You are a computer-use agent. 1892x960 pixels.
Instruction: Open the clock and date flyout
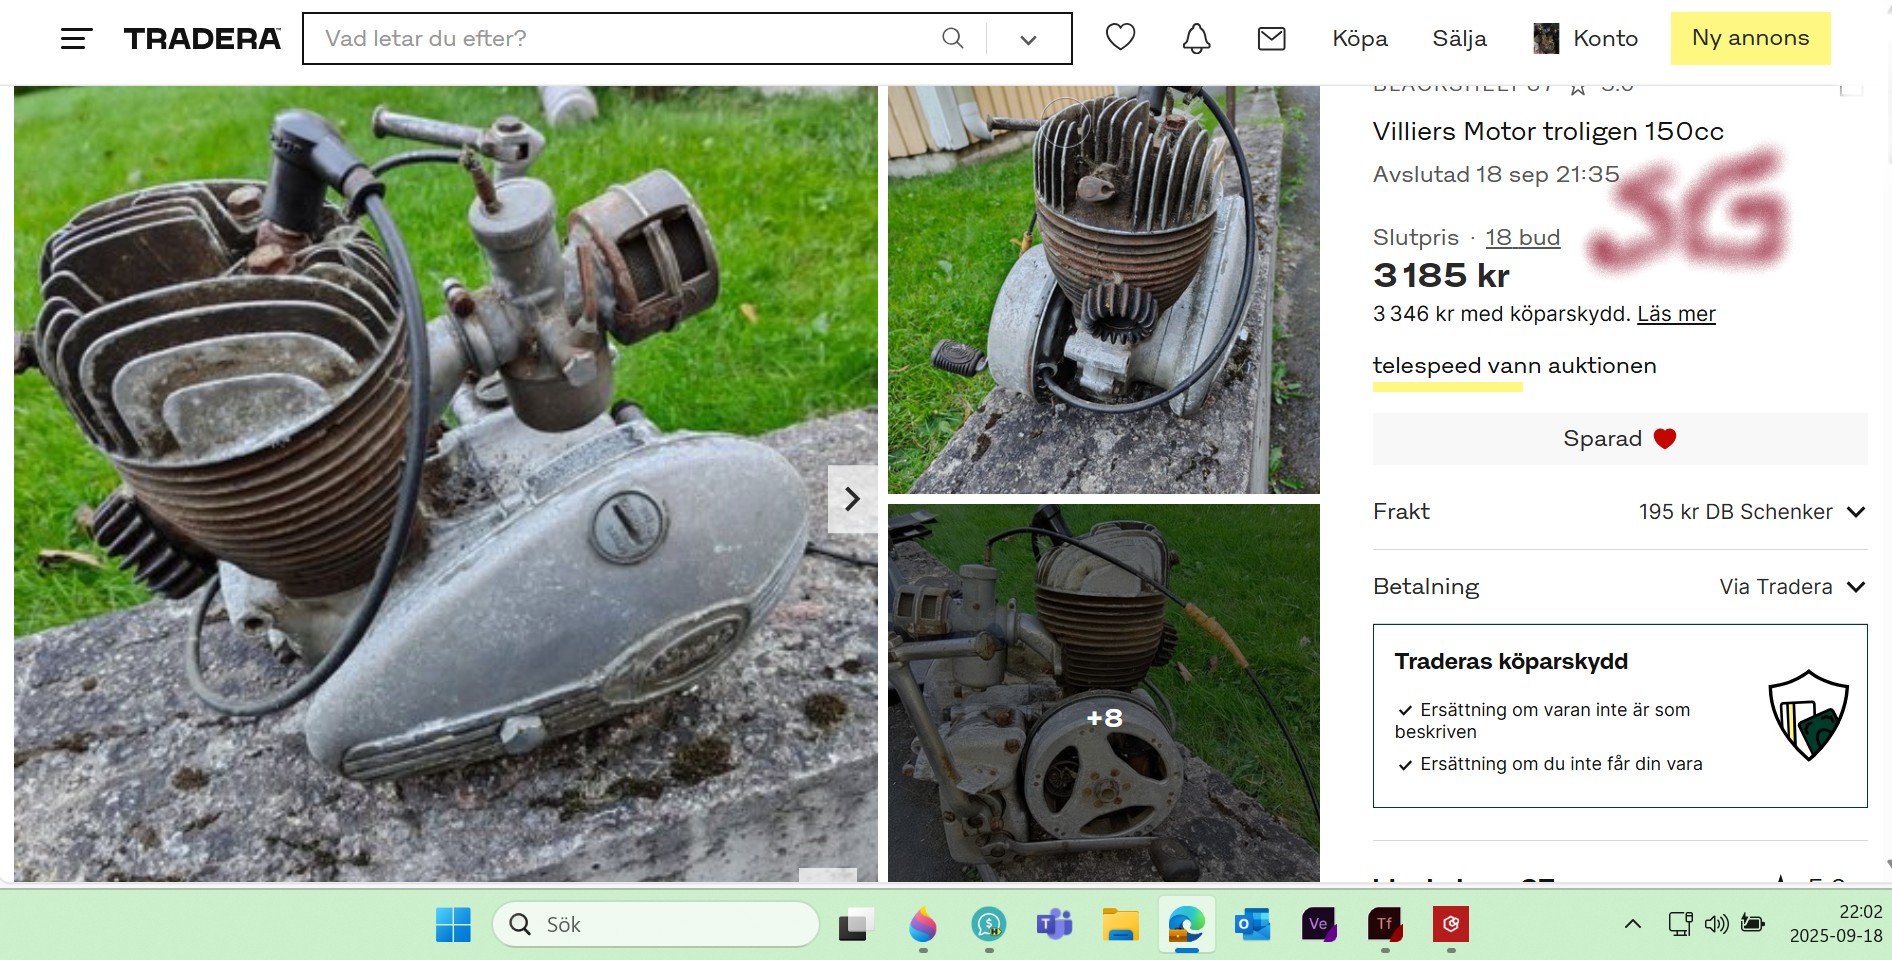[x=1836, y=924]
